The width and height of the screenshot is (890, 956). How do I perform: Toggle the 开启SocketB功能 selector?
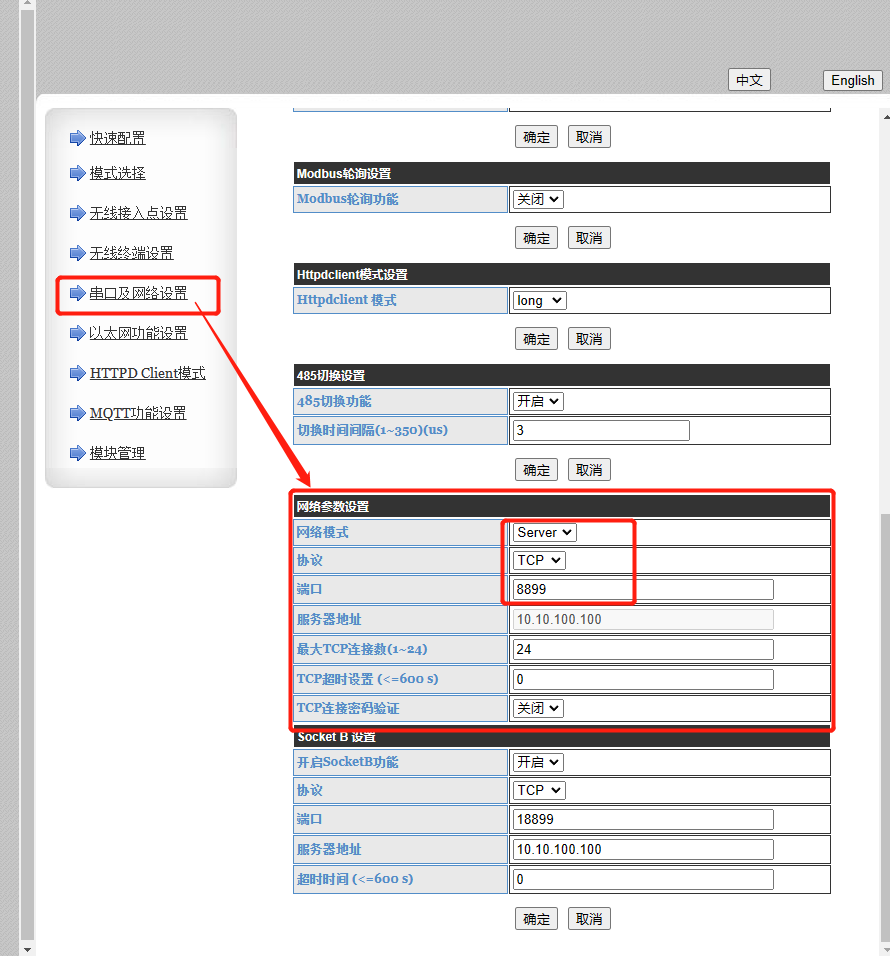coord(538,762)
